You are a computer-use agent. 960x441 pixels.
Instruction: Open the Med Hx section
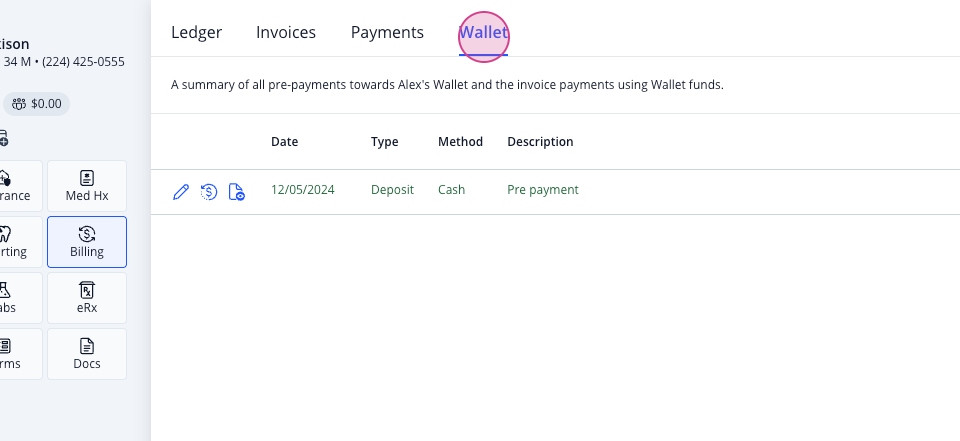point(87,186)
